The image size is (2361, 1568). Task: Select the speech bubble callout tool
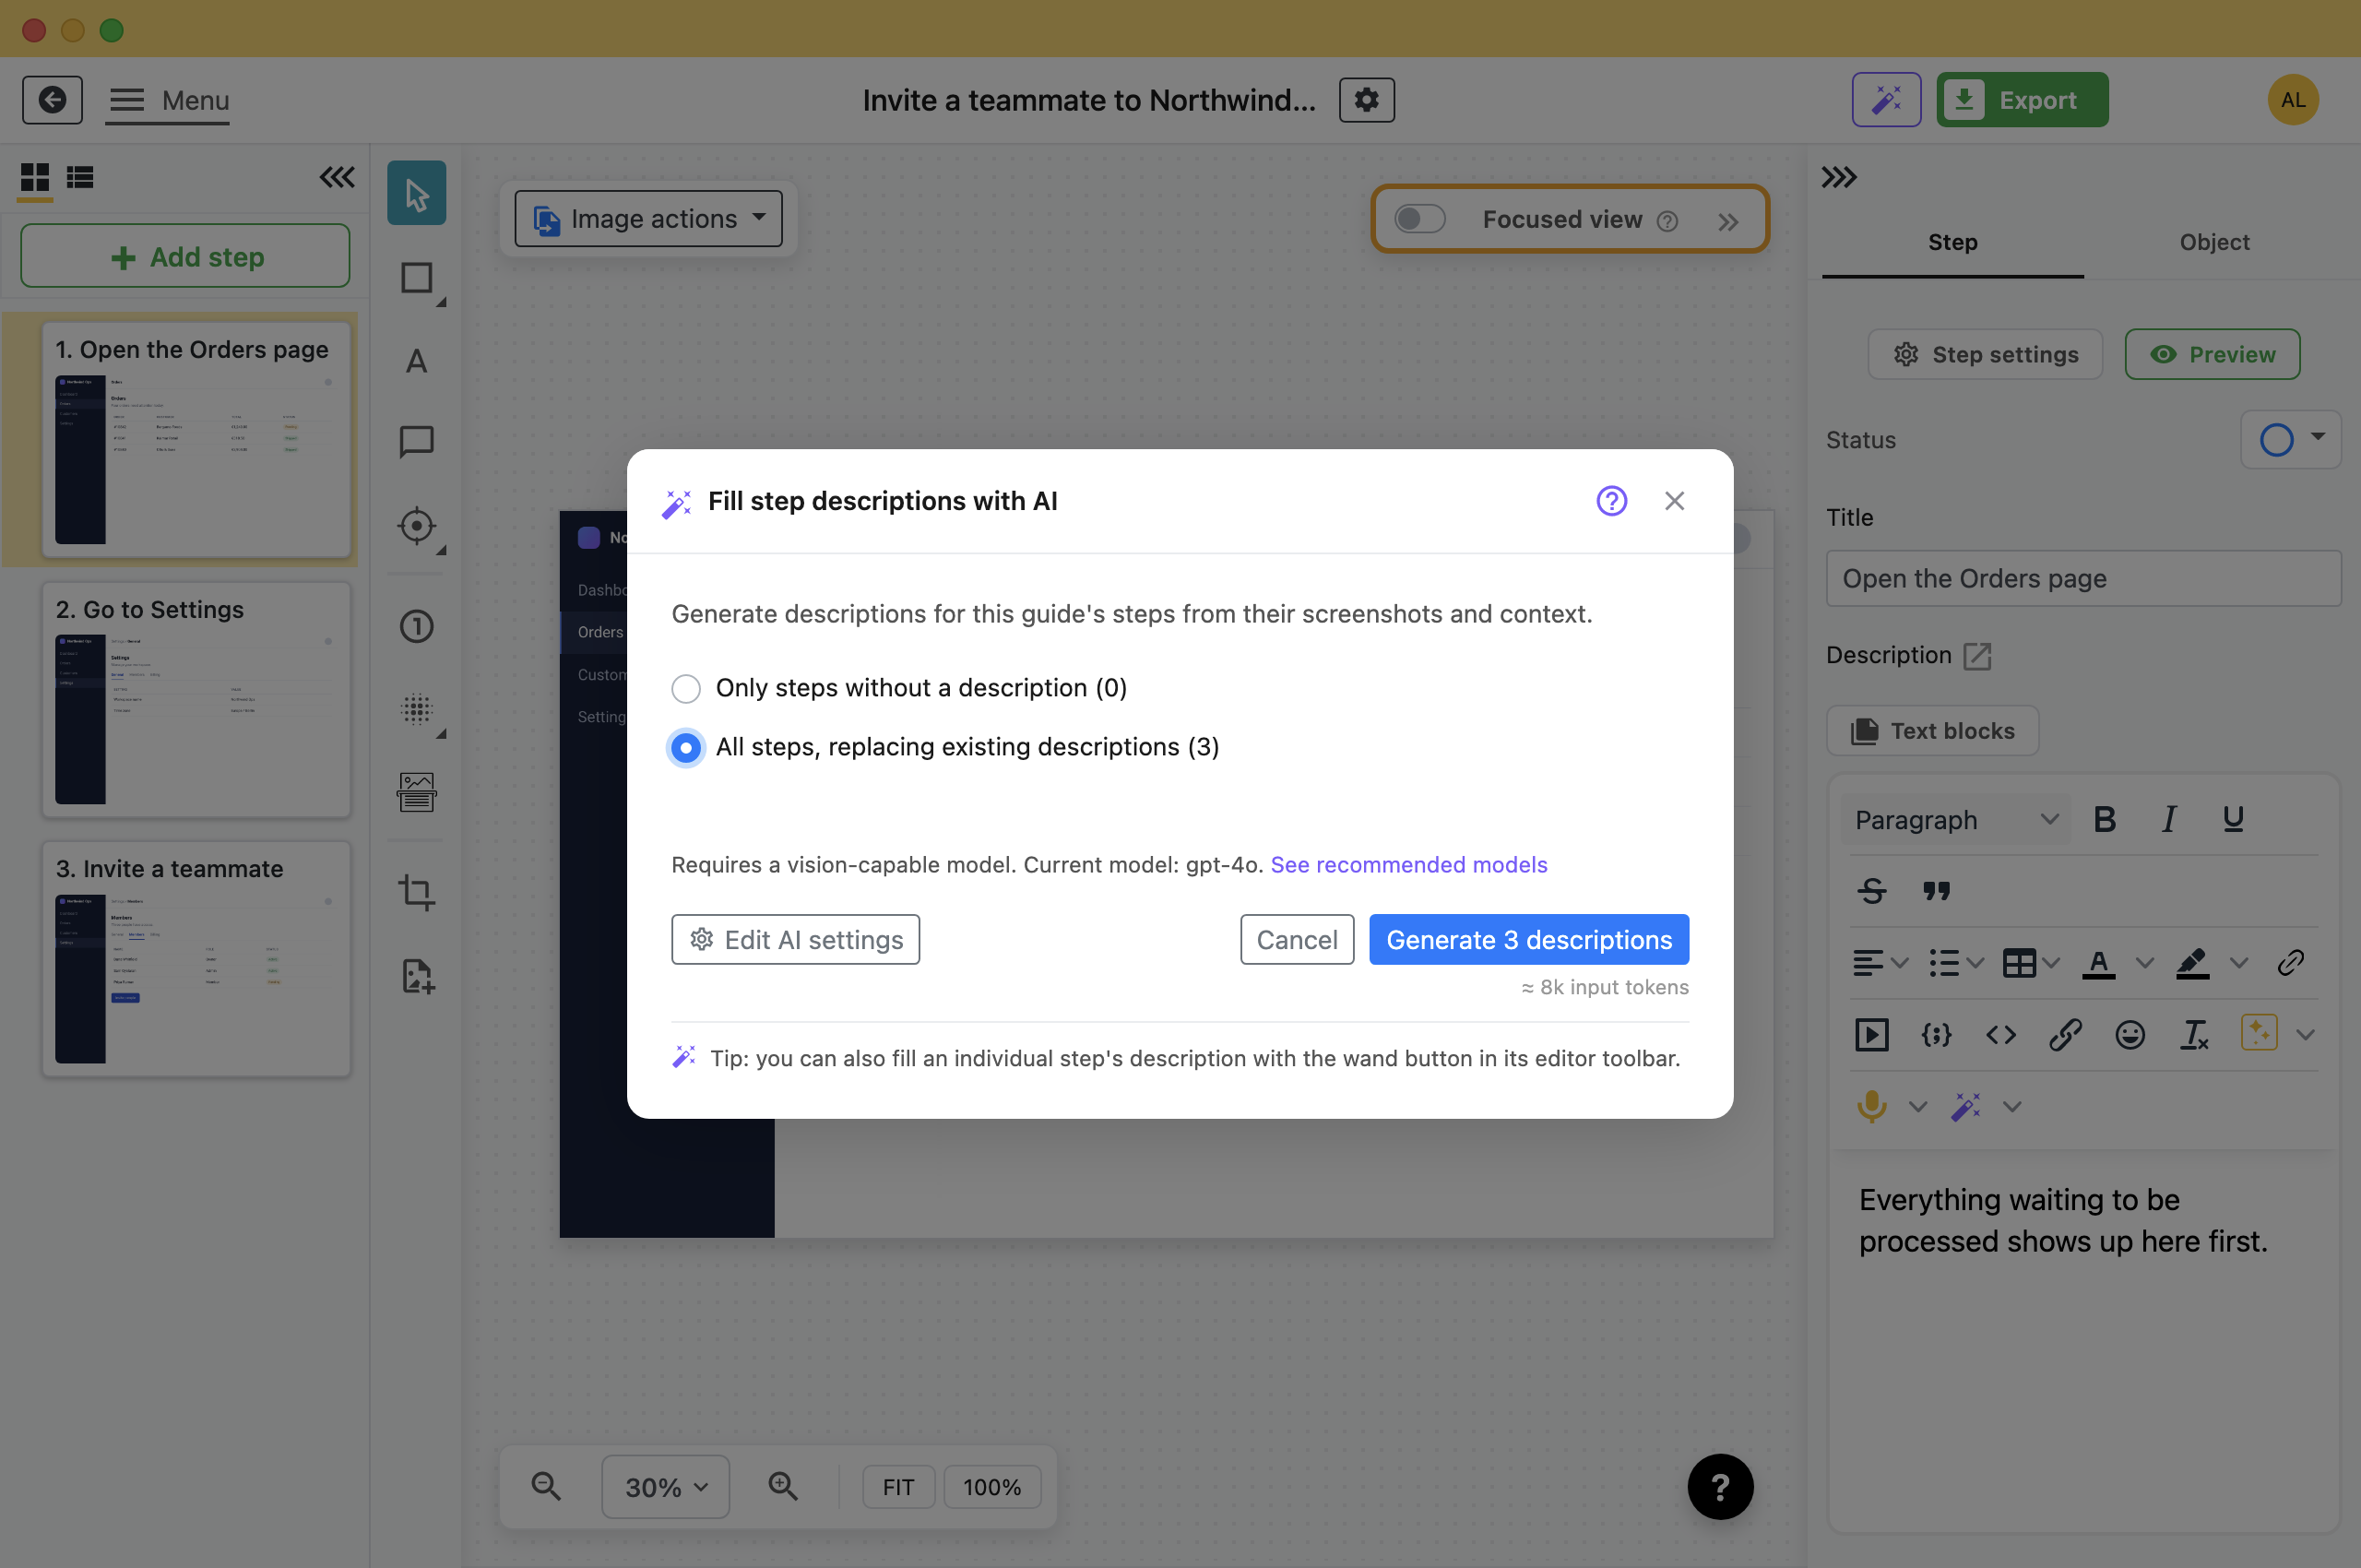[416, 442]
